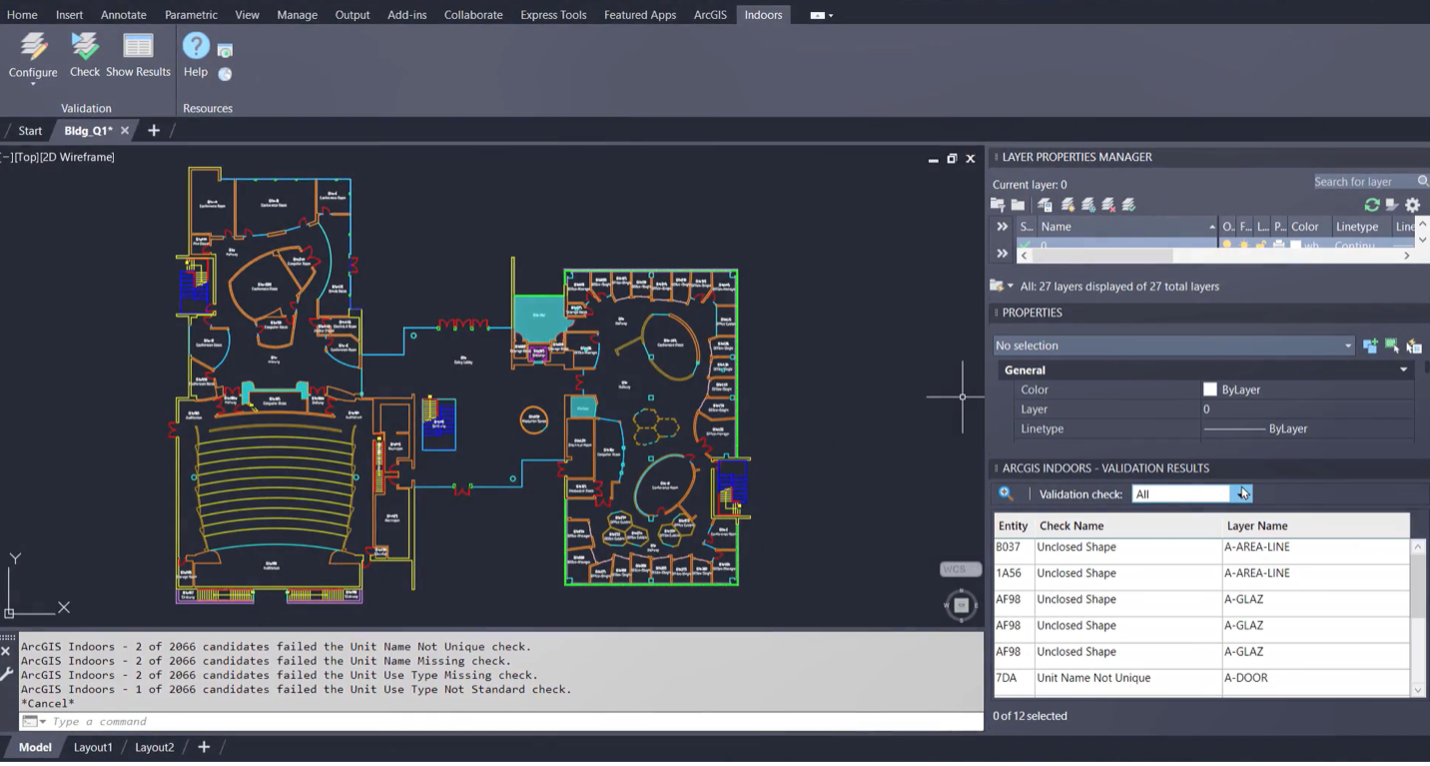Open the Configure tool in the Validation panel

point(33,52)
